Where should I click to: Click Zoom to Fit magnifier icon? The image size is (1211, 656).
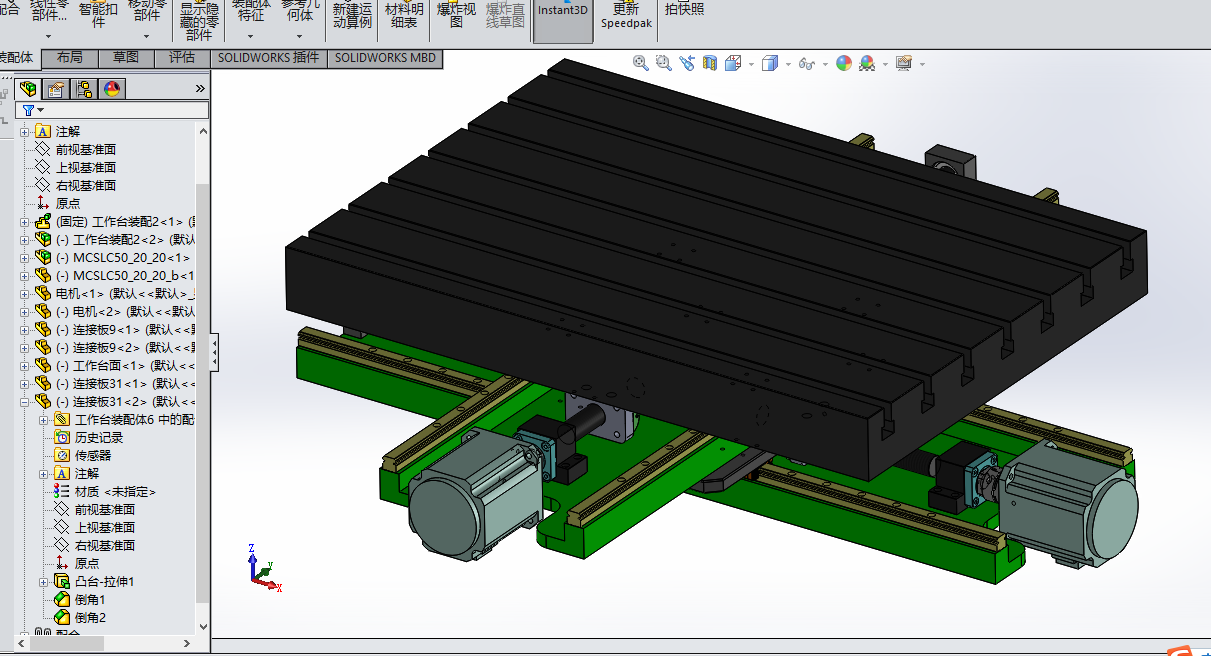641,63
